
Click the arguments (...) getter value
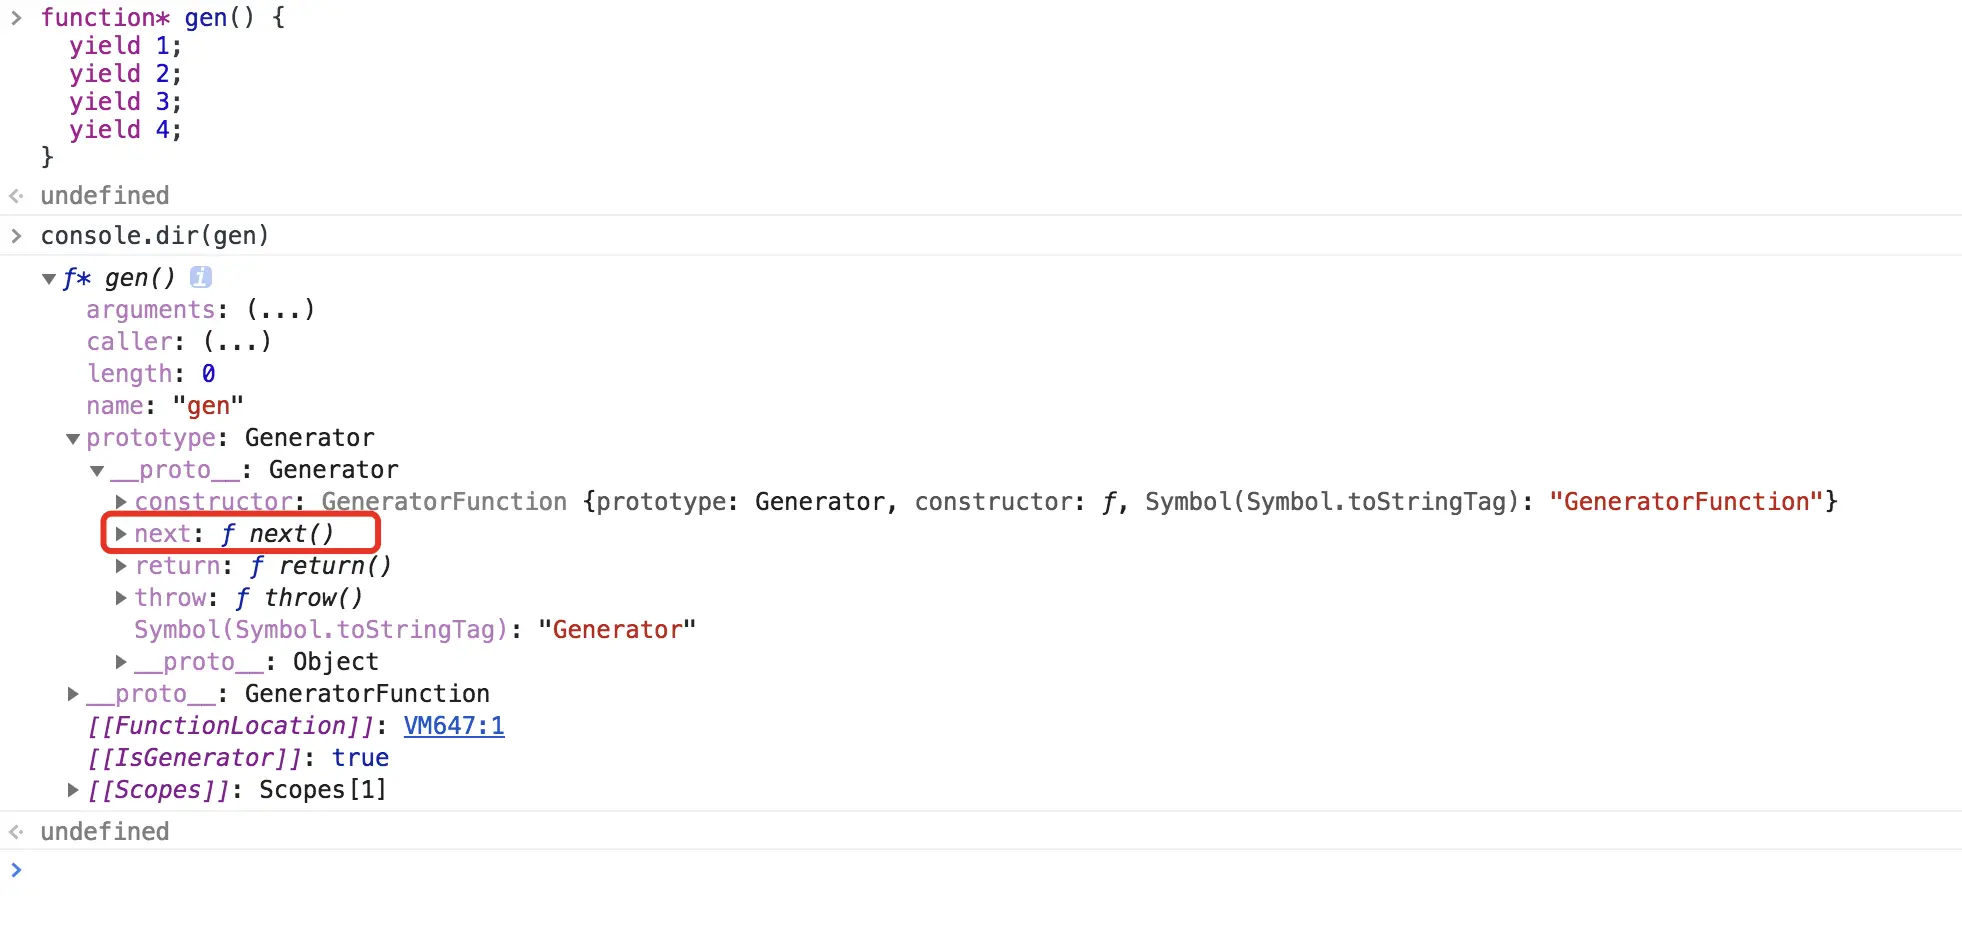[281, 310]
